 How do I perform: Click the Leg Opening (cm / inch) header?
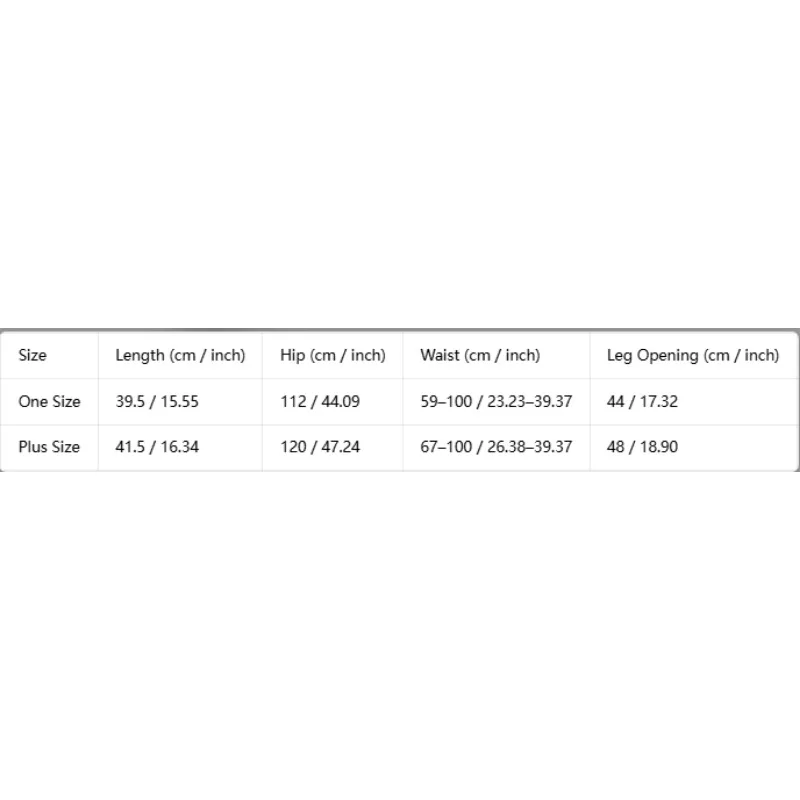[x=693, y=355]
